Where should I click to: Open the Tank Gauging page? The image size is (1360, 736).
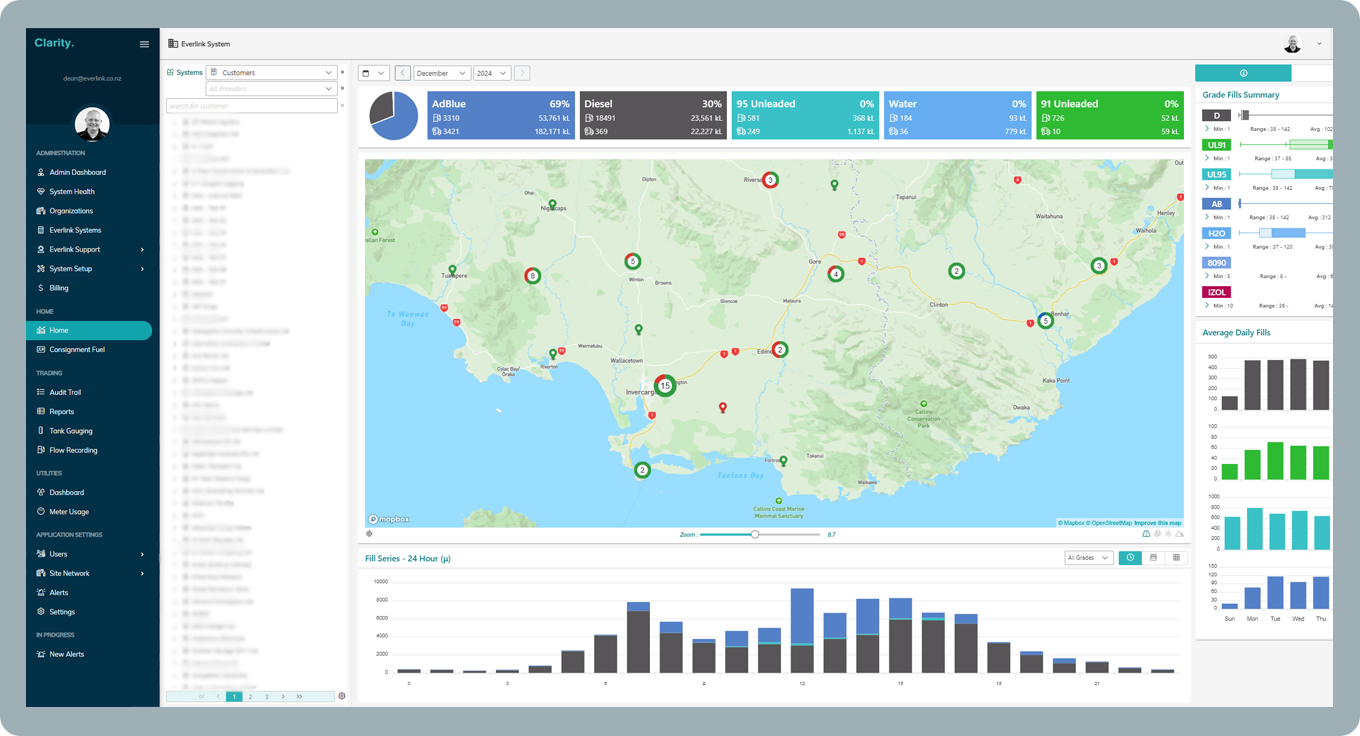coord(71,431)
